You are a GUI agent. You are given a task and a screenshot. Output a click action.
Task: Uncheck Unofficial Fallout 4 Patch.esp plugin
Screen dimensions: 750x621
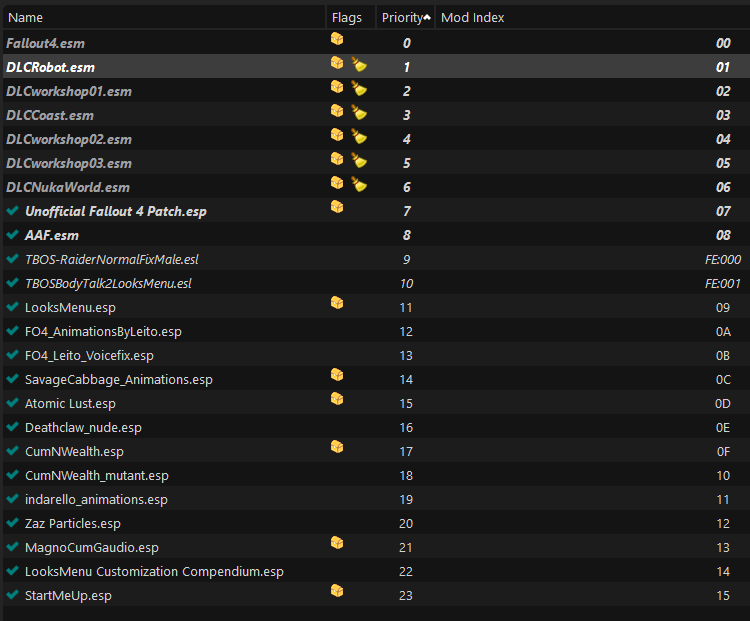[x=12, y=211]
